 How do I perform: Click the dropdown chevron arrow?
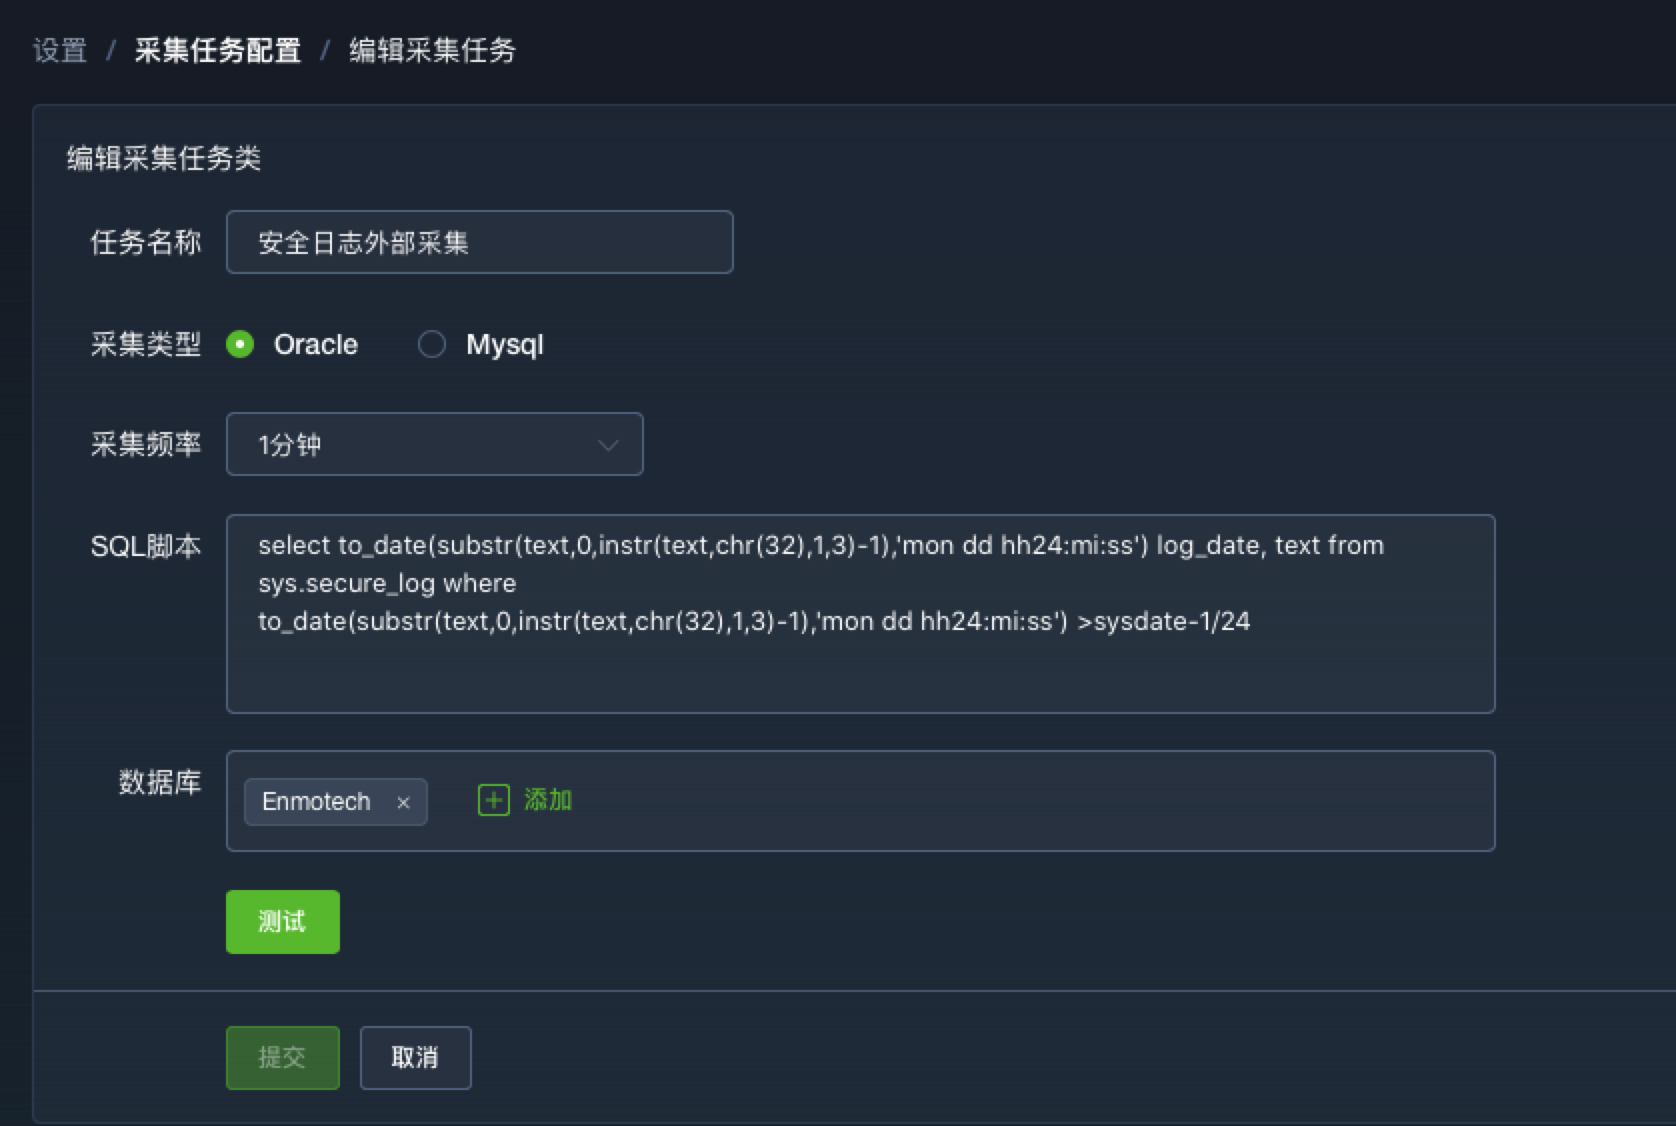click(x=608, y=445)
